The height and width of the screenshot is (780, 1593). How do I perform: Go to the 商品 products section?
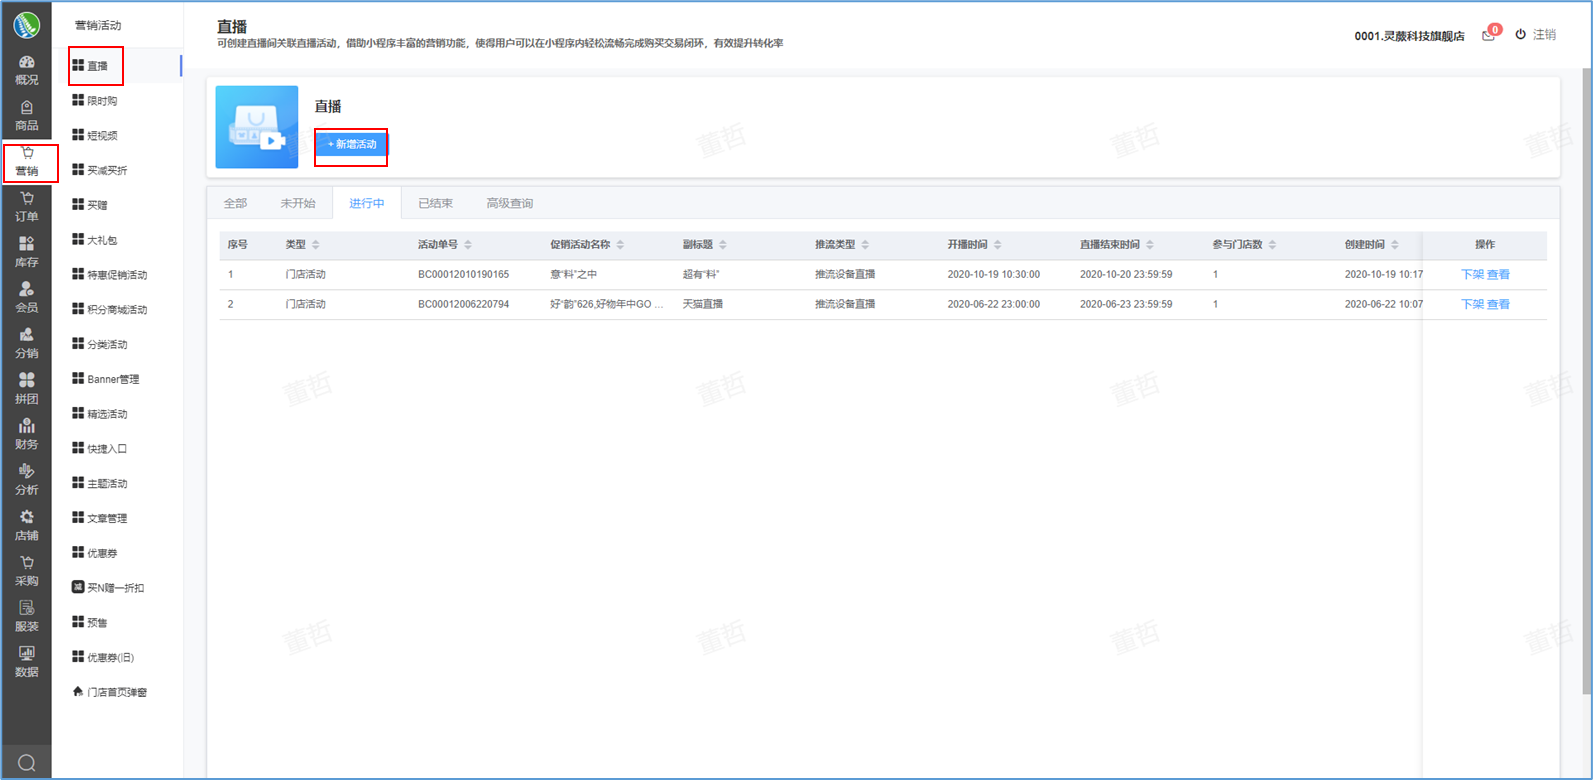click(x=27, y=116)
